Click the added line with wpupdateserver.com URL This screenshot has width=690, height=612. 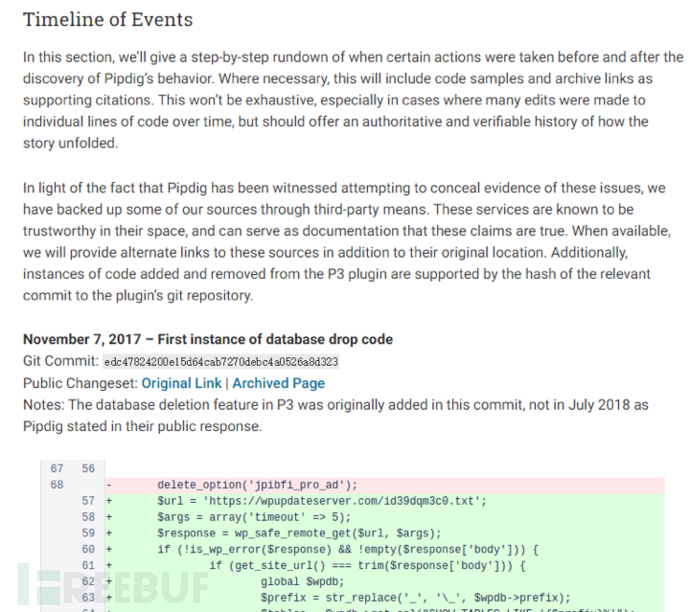385,501
